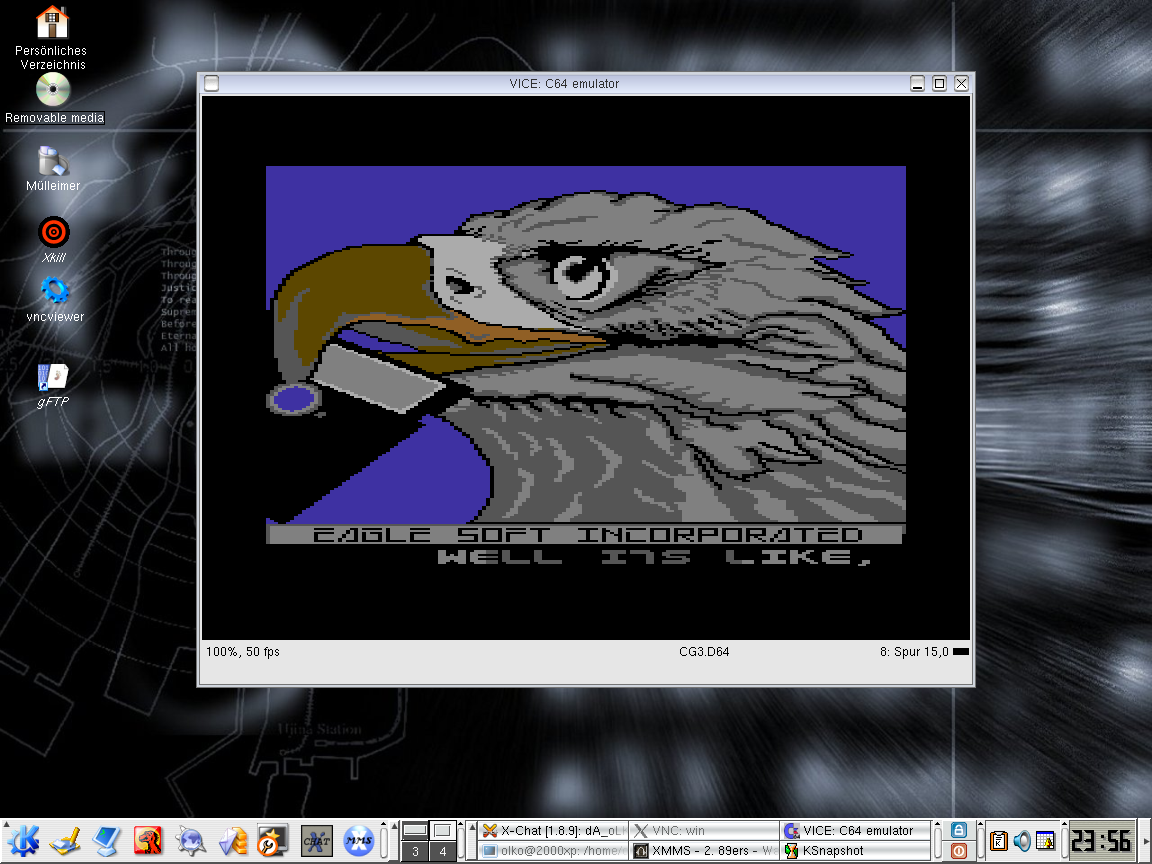Click the drive 8 LED indicator
The width and height of the screenshot is (1152, 864).
pos(960,652)
